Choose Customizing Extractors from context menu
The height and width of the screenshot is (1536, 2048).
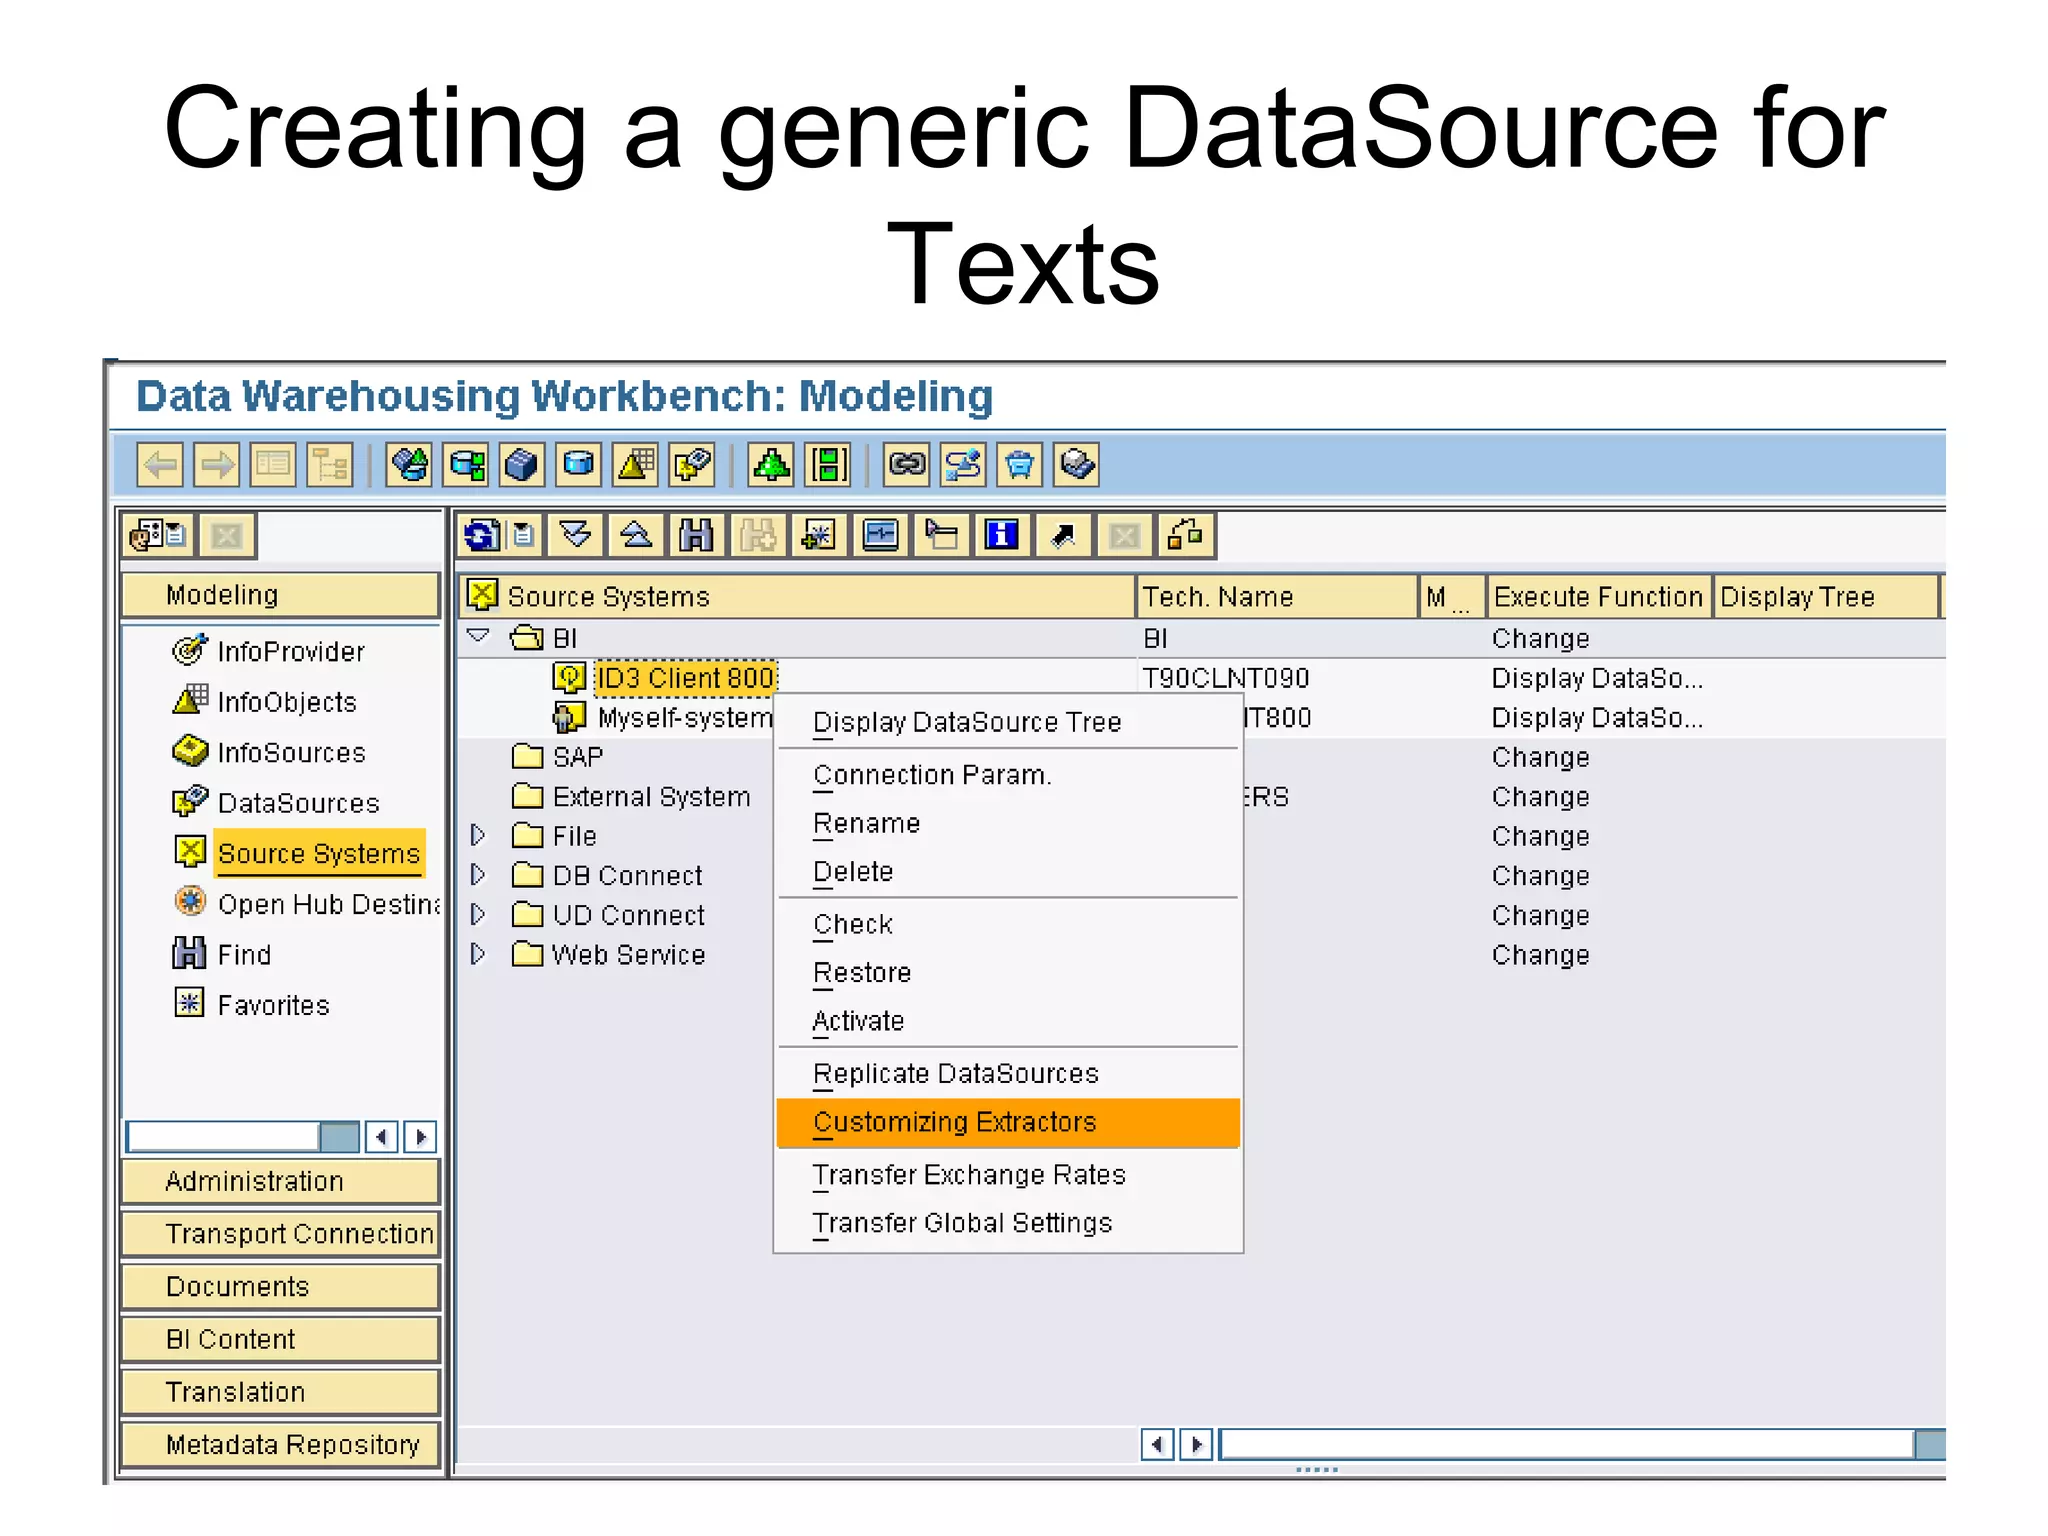[955, 1122]
